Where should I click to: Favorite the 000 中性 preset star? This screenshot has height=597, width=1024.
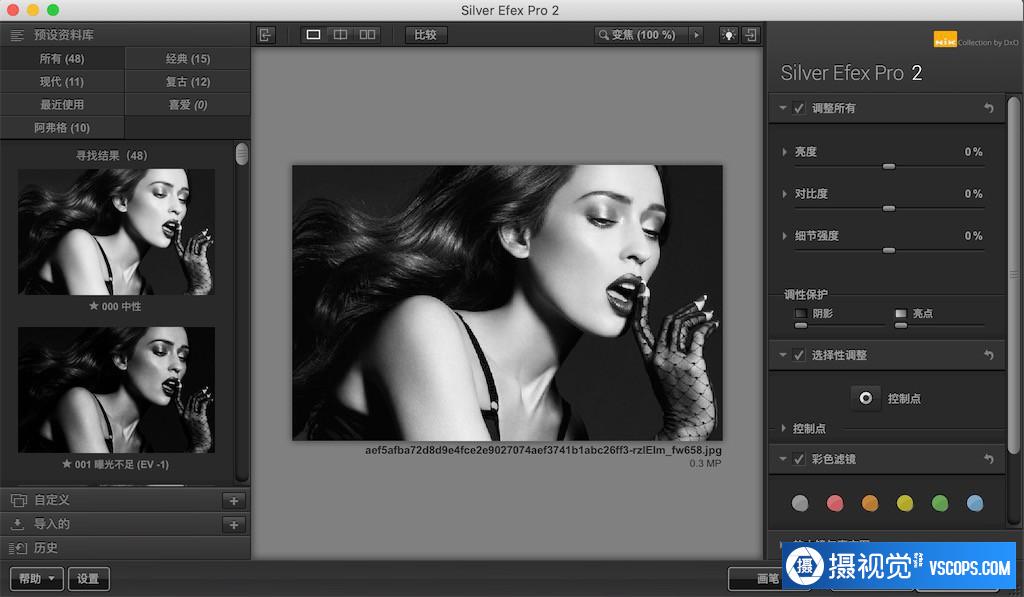click(x=94, y=306)
